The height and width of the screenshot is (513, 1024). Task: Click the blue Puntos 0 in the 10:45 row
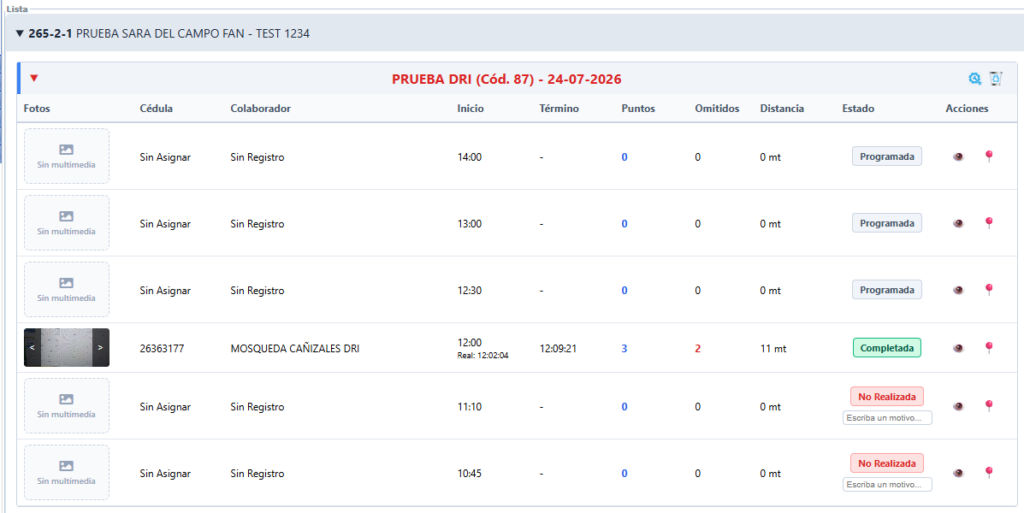624,474
